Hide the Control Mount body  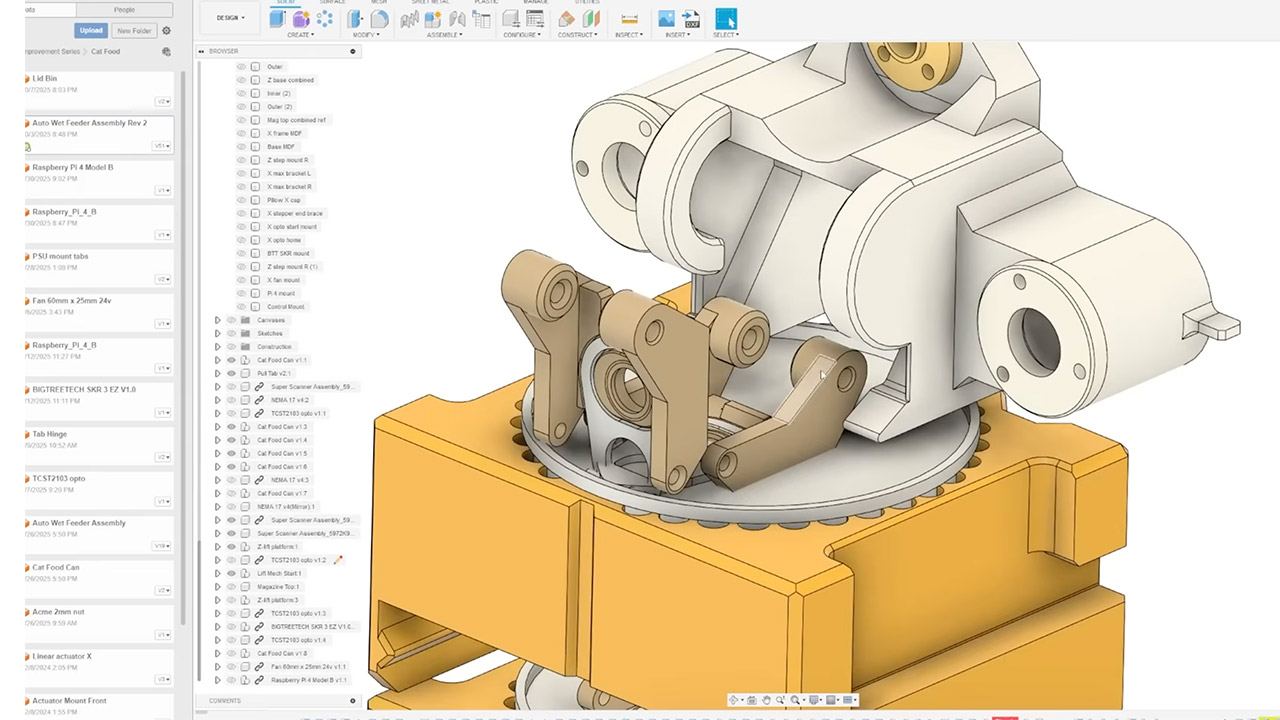241,307
